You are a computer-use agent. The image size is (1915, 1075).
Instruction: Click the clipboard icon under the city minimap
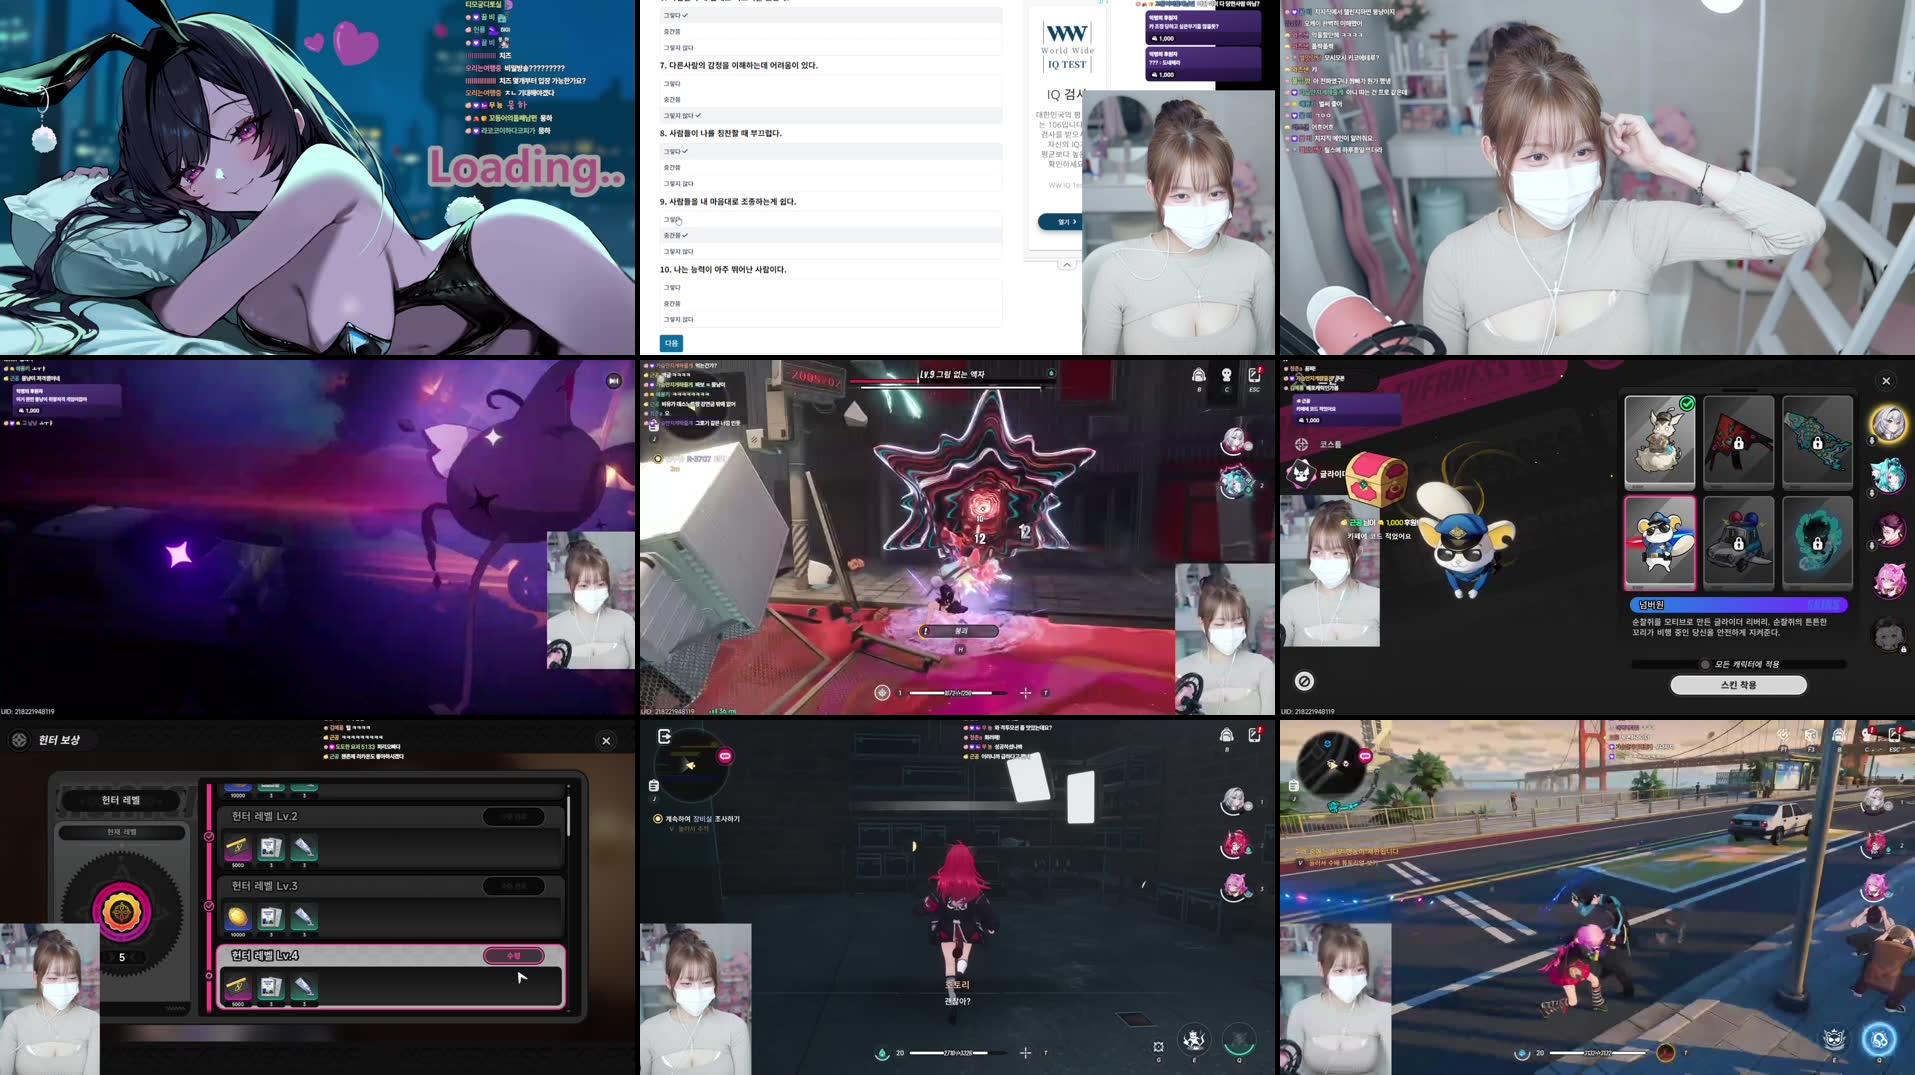pos(1293,785)
